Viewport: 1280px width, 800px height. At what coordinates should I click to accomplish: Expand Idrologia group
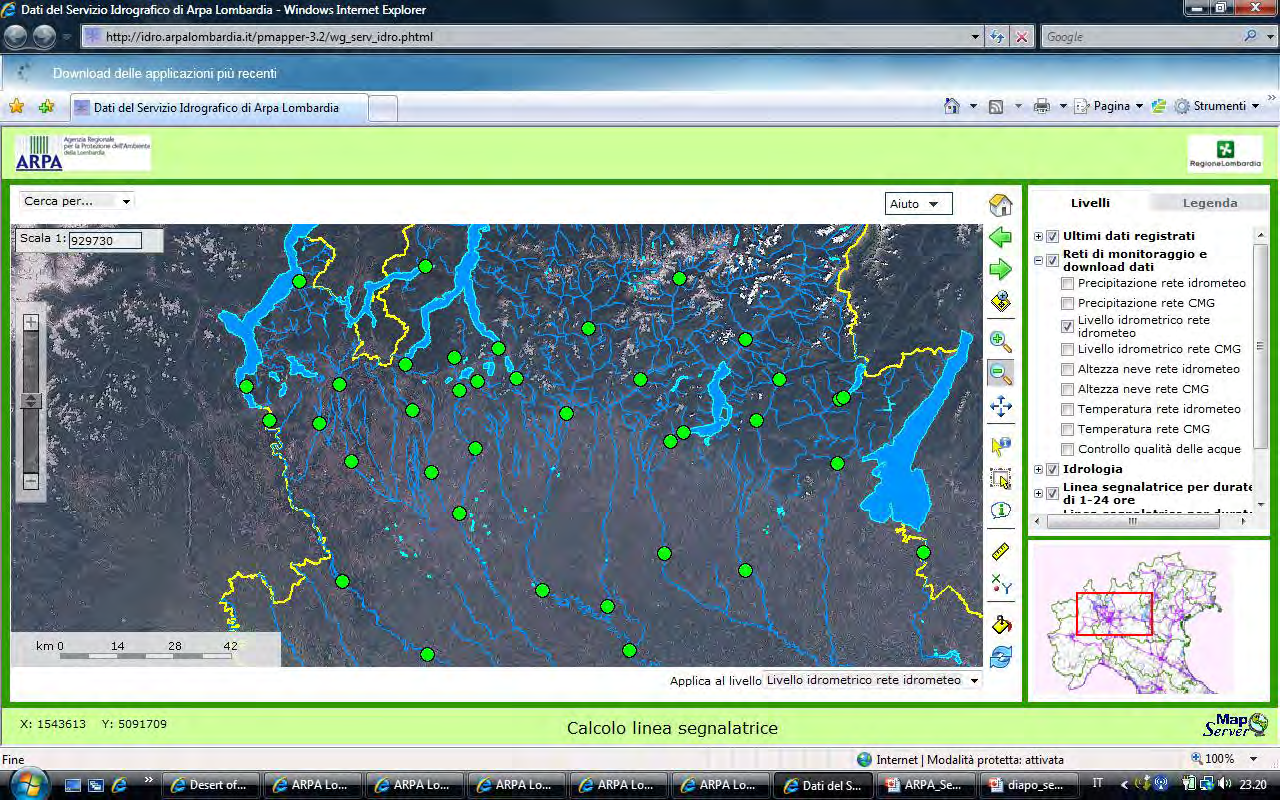(1038, 470)
